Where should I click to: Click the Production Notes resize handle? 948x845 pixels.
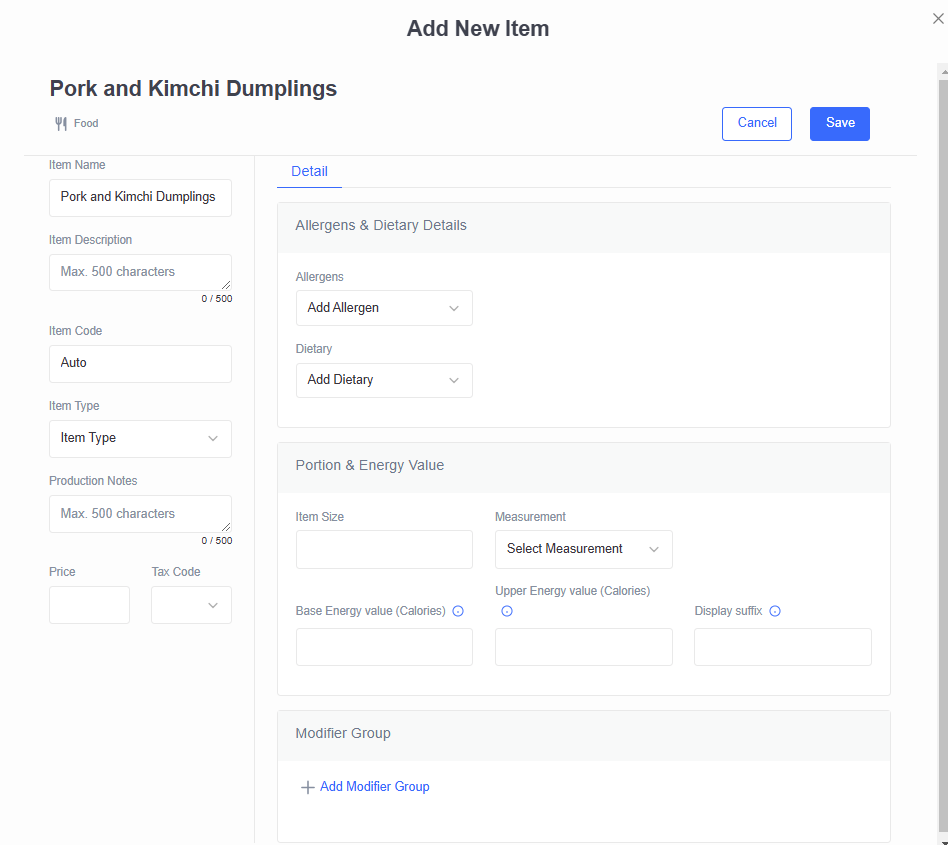tap(226, 526)
